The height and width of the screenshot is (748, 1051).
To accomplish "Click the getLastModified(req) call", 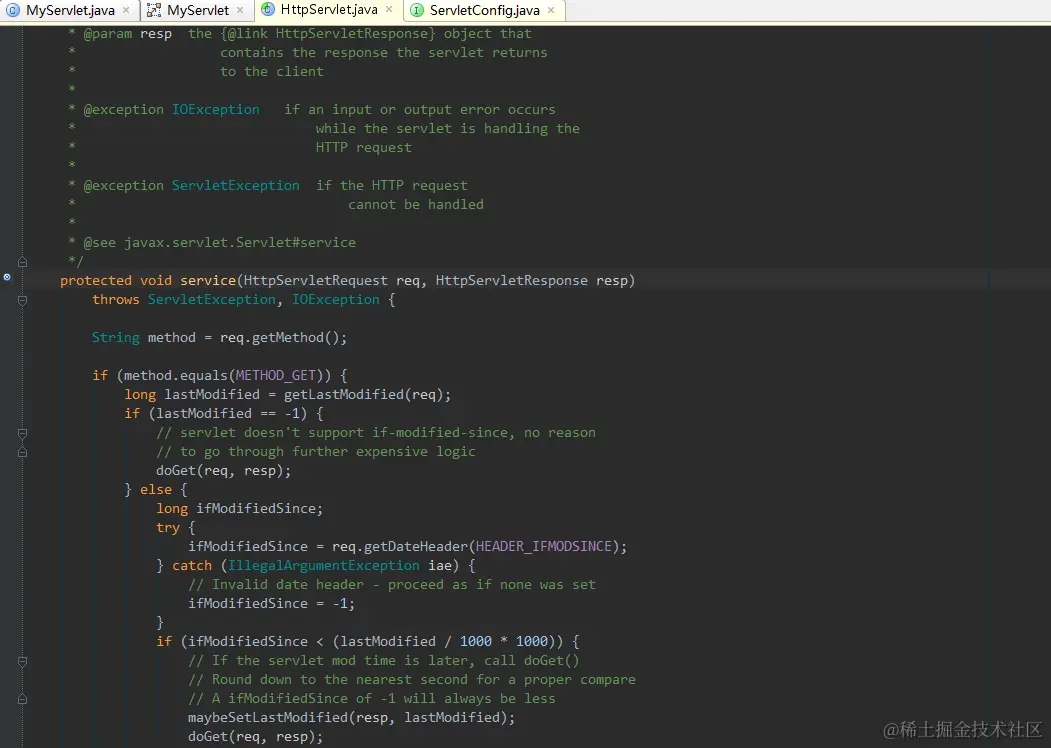I will 363,394.
